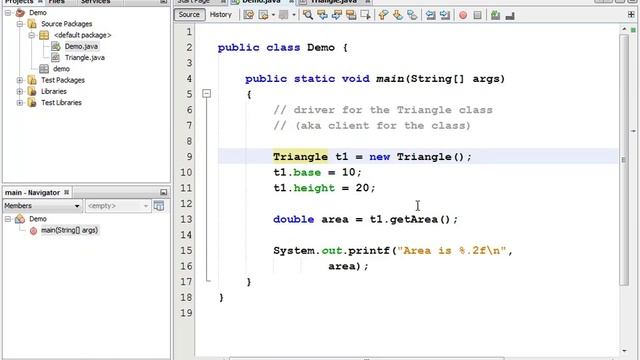Select Demo class node in Navigator
The image size is (640, 360).
[38, 219]
